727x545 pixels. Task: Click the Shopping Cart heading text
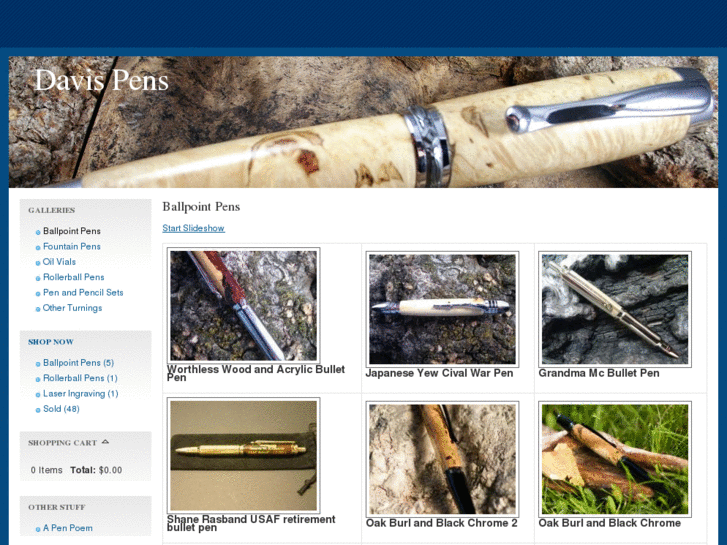pyautogui.click(x=62, y=442)
